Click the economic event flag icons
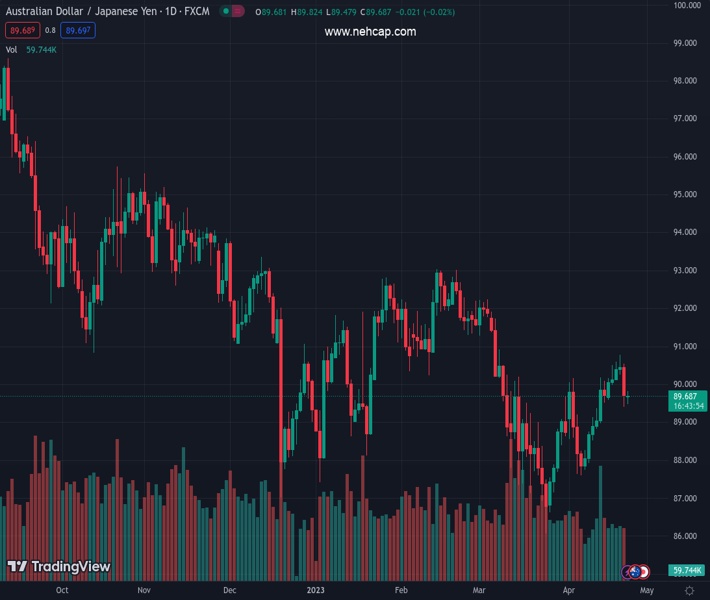Screen dimensions: 710x600 pyautogui.click(x=636, y=571)
